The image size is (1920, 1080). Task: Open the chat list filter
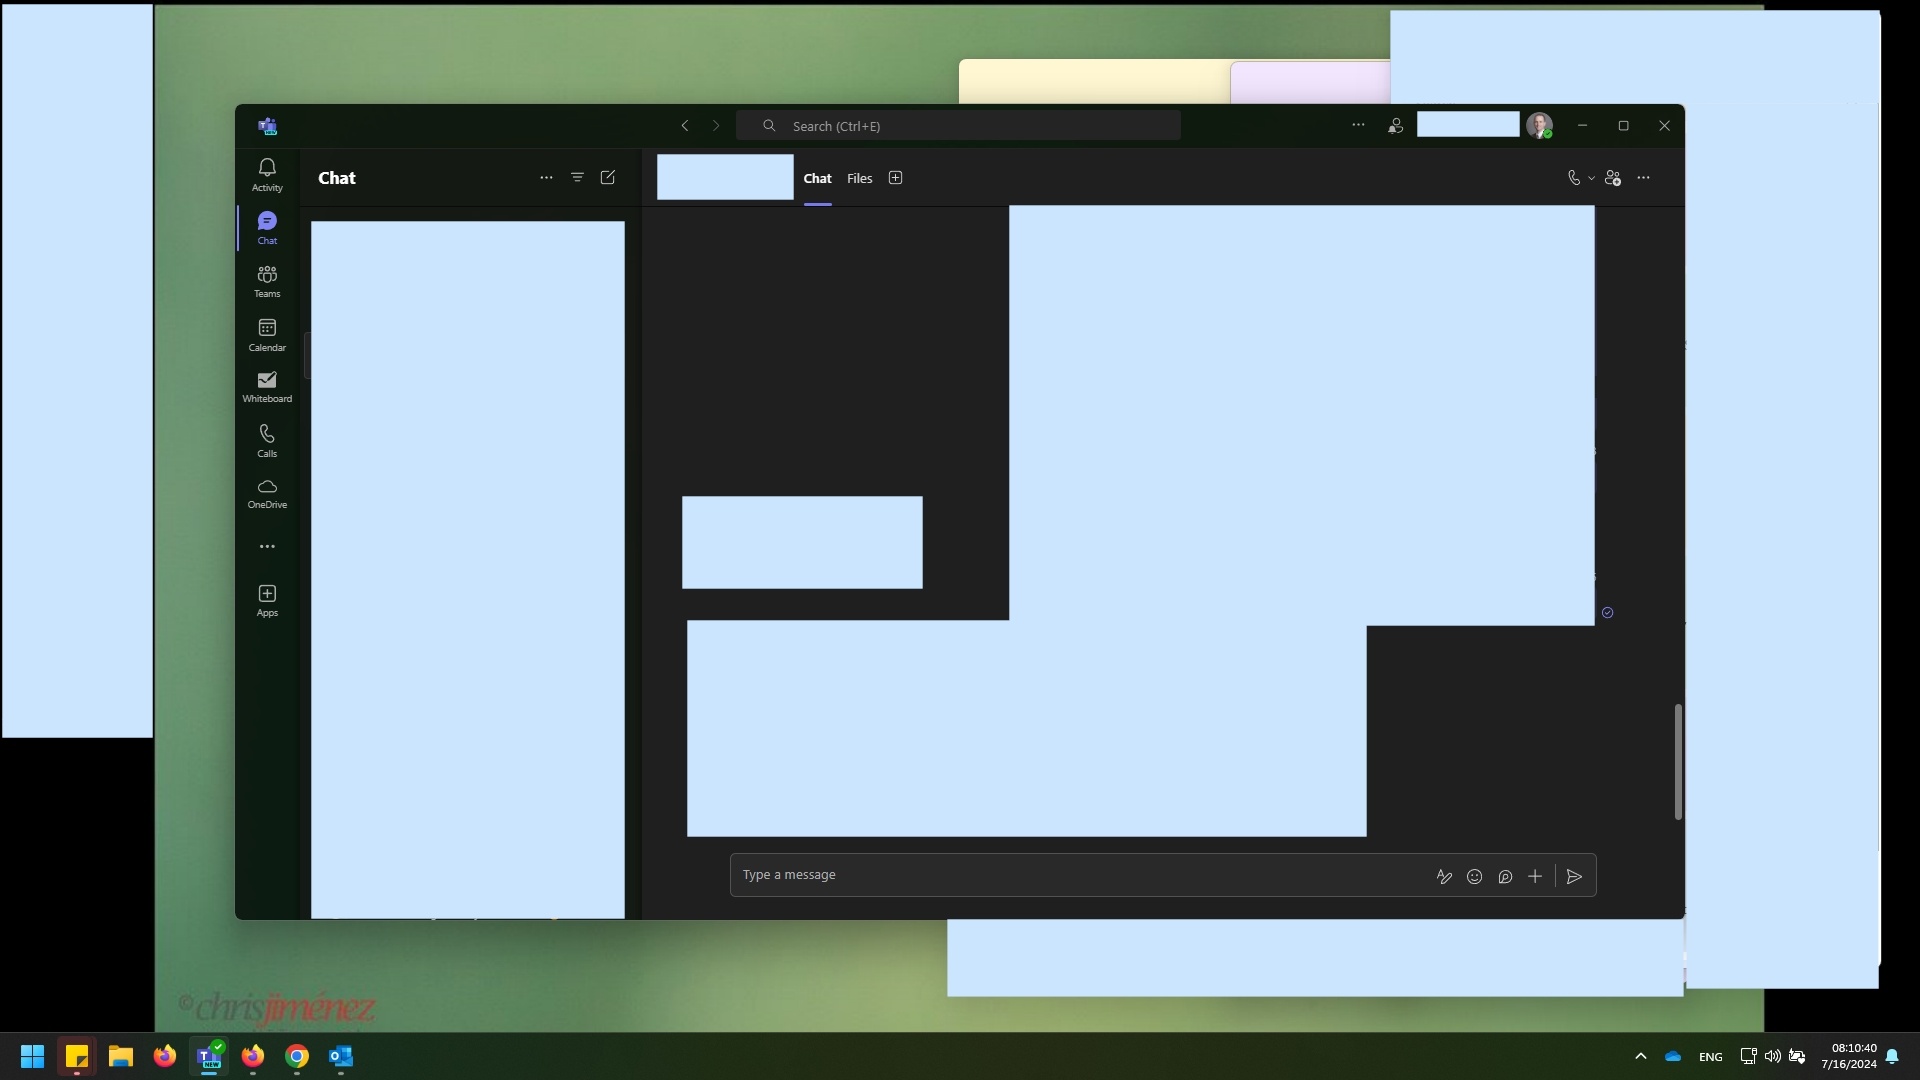(577, 178)
